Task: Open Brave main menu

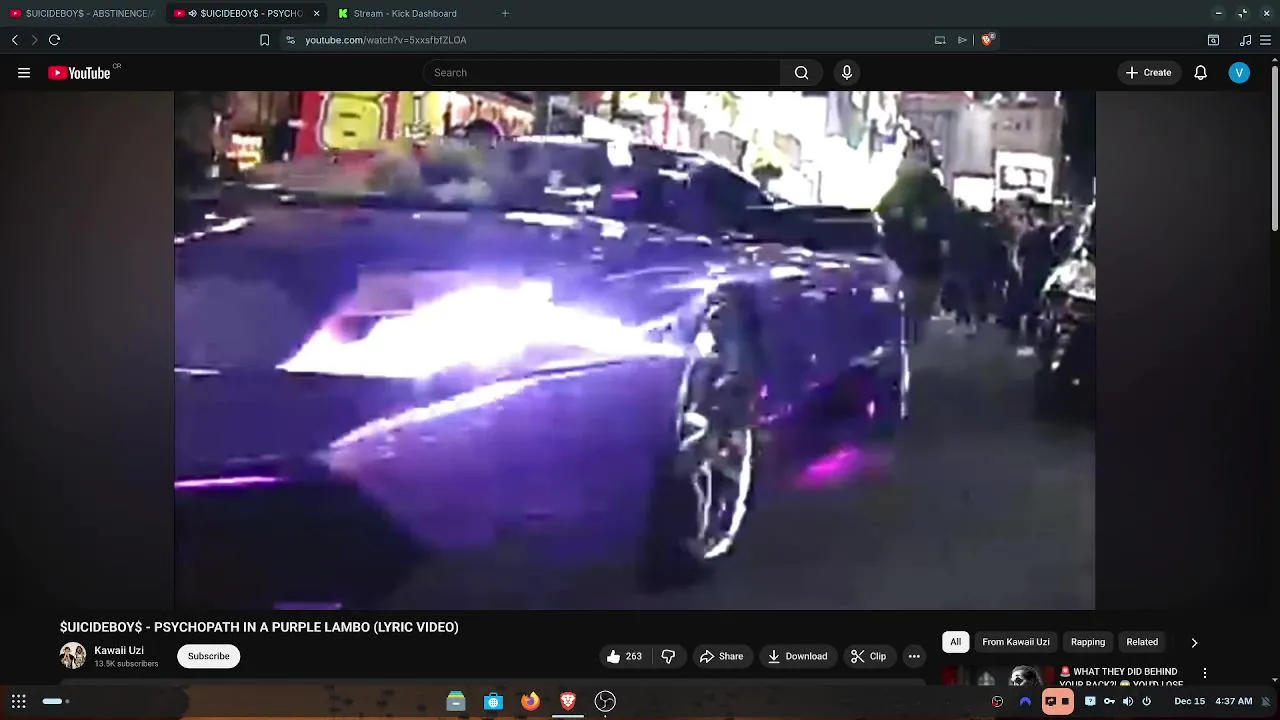Action: 1267,40
